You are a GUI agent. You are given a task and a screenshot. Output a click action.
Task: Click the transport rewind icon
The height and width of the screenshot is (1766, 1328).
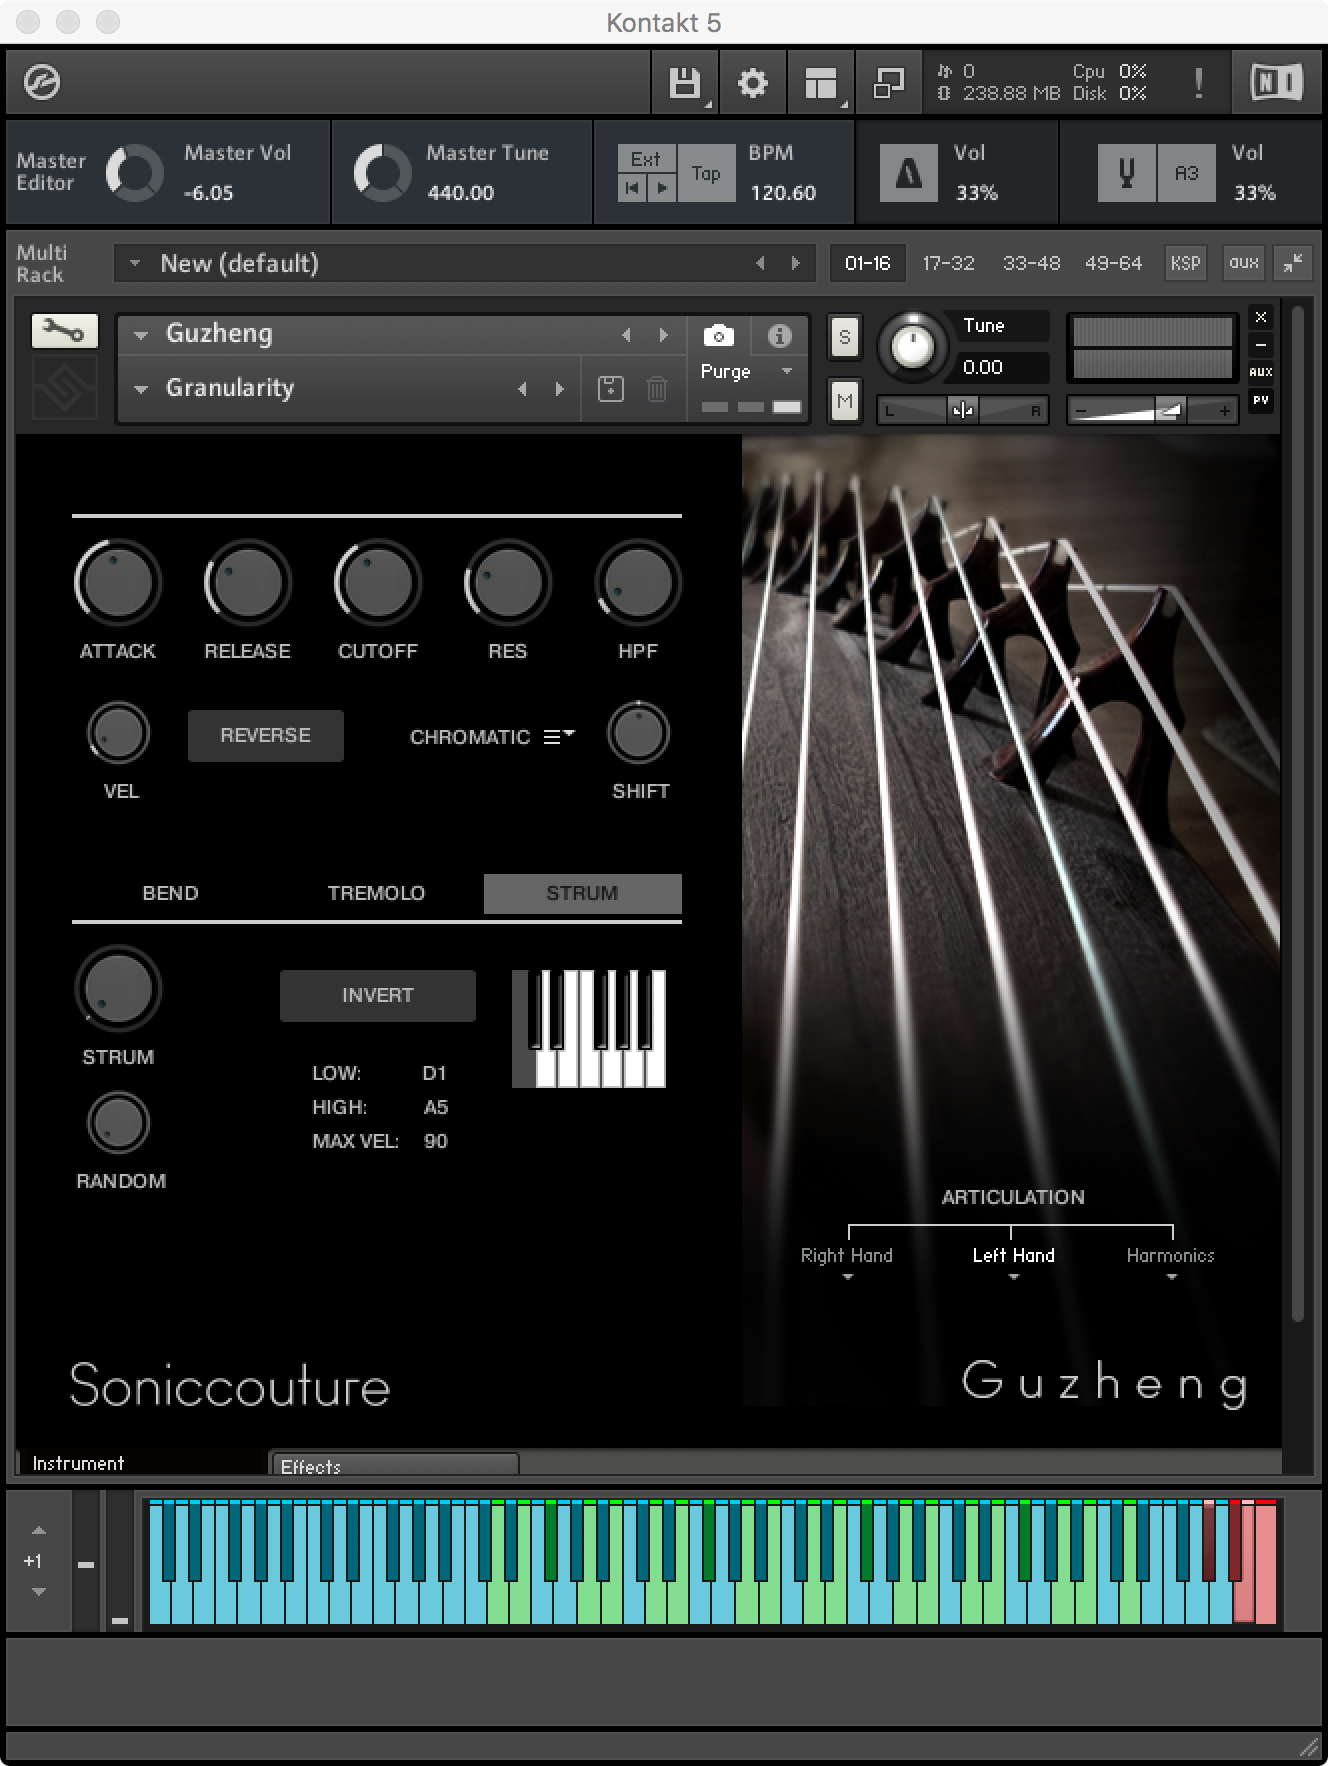(x=632, y=187)
